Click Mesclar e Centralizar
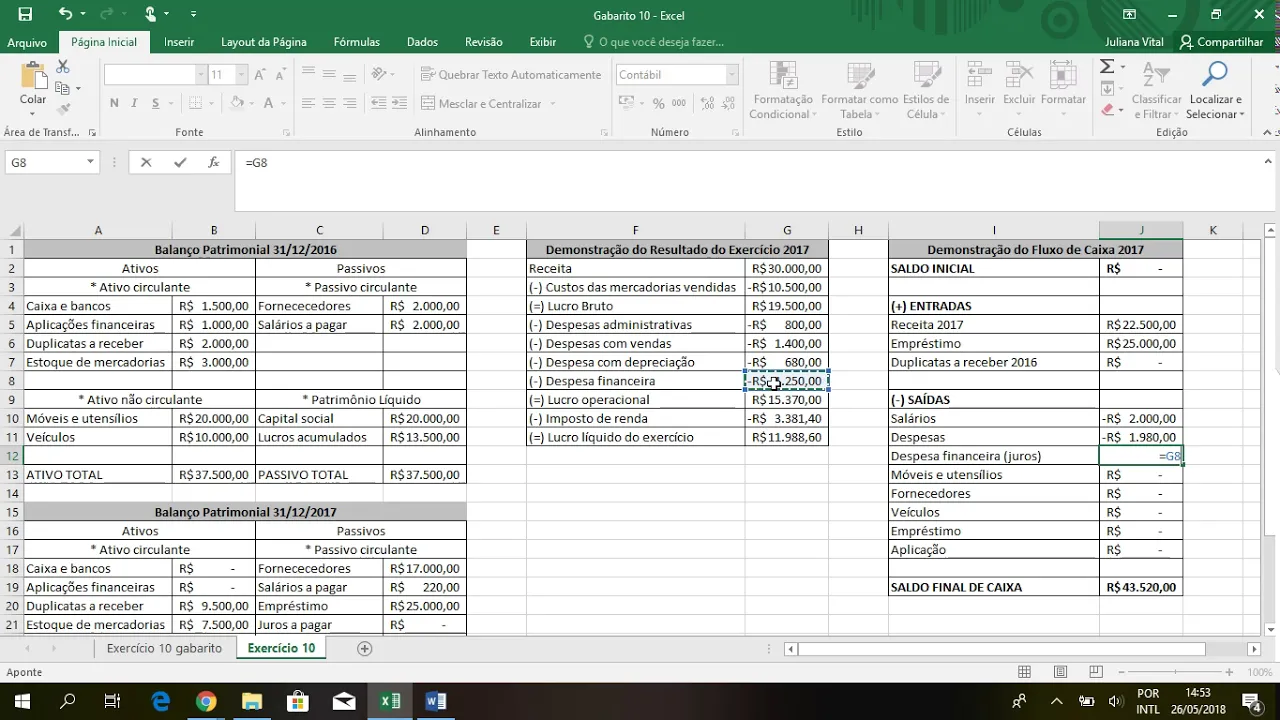Screen dimensions: 1280x720 point(482,103)
